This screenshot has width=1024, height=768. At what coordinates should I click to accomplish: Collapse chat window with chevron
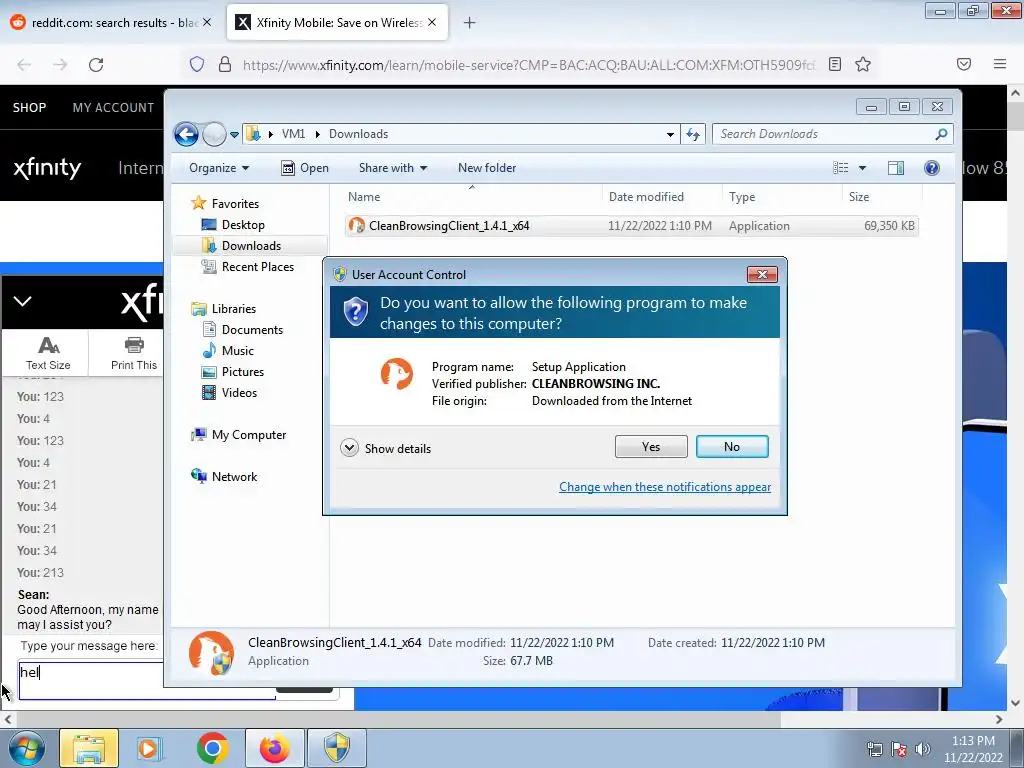(23, 301)
